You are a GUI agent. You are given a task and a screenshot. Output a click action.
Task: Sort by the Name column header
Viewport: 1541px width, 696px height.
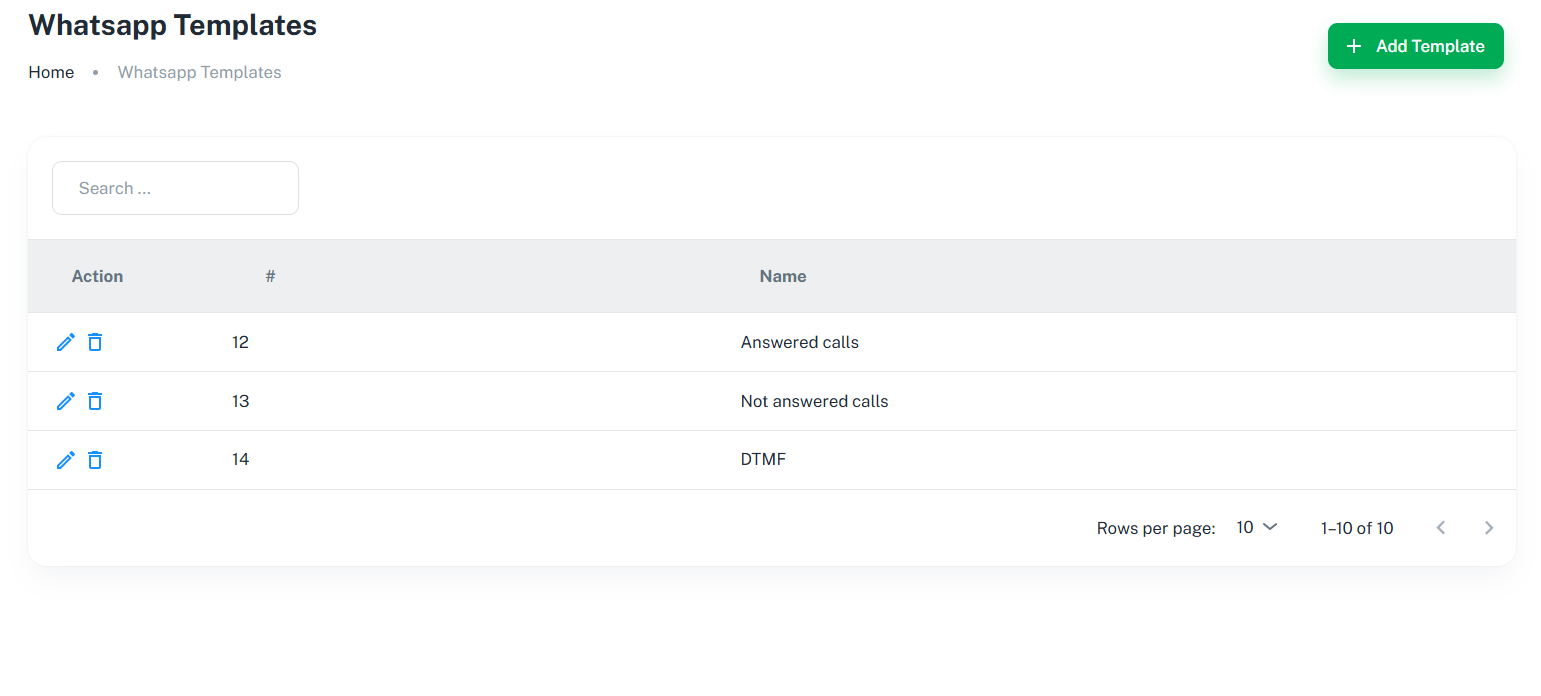point(782,276)
